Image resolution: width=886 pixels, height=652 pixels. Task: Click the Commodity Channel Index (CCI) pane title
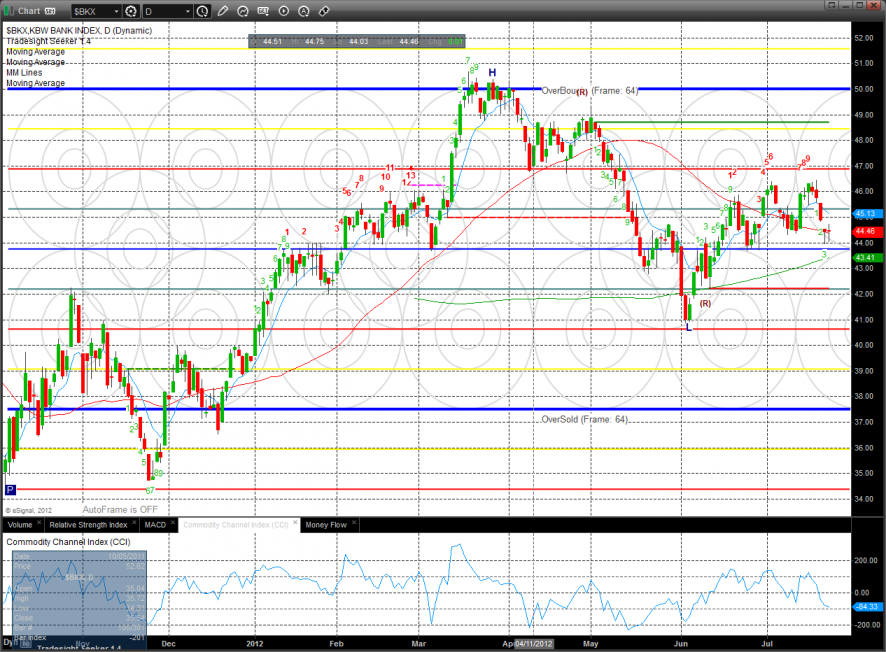68,542
